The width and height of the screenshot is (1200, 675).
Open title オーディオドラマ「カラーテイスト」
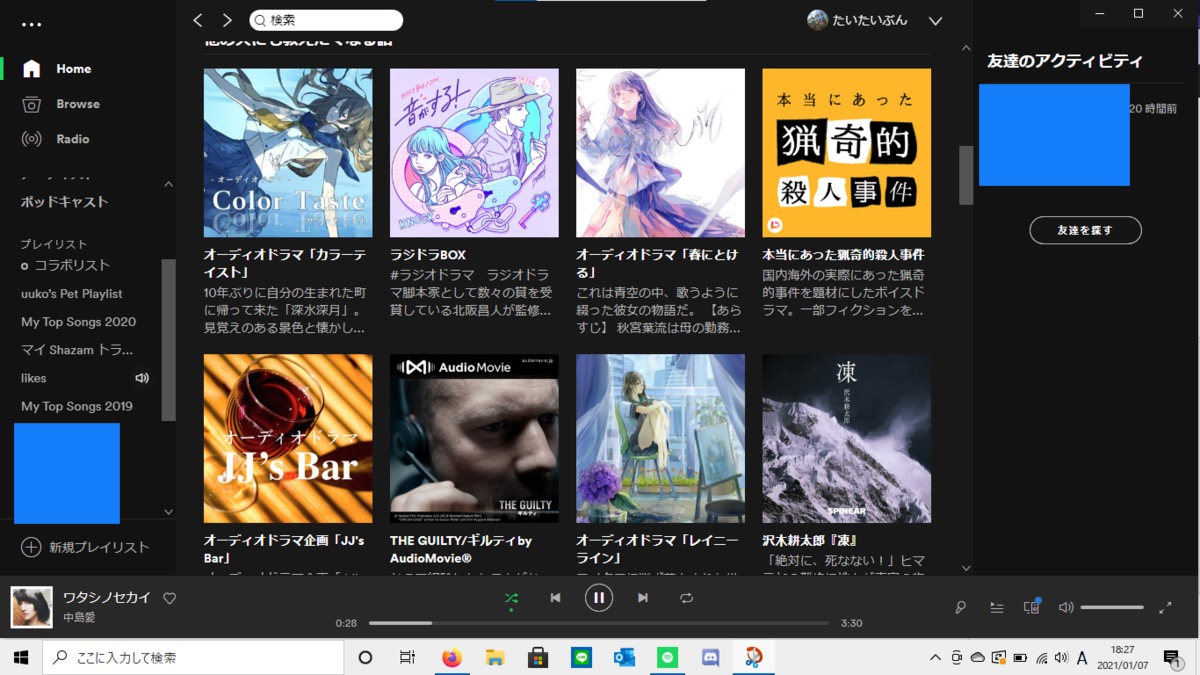click(284, 263)
